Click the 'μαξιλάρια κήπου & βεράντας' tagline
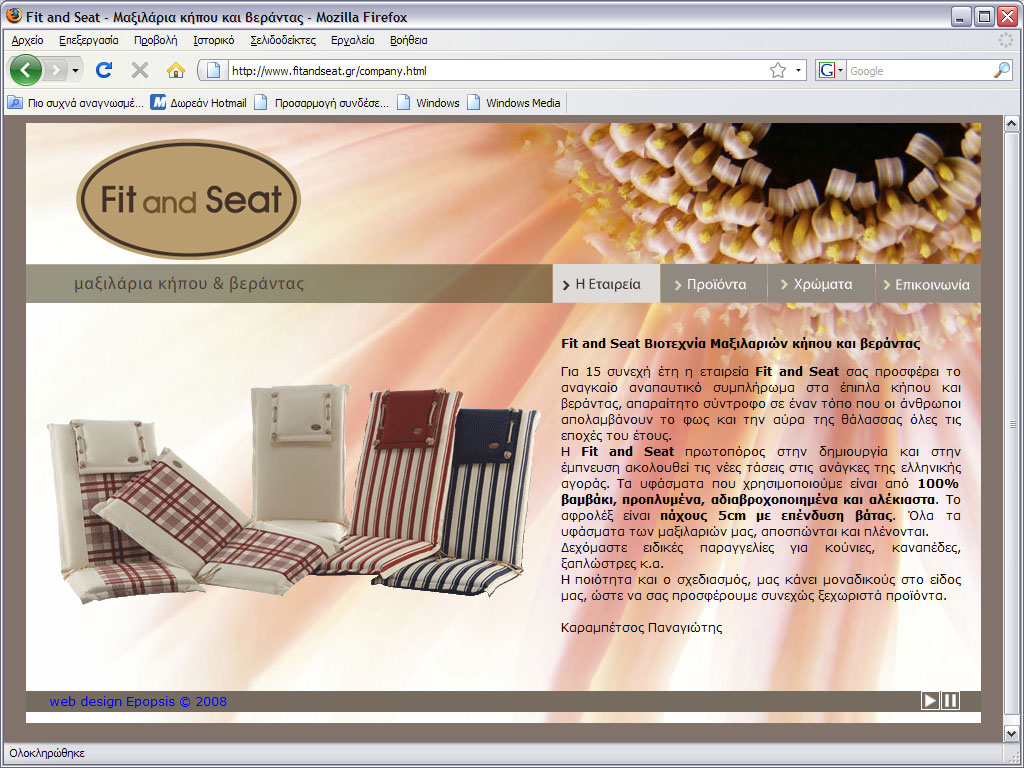1024x768 pixels. pyautogui.click(x=189, y=283)
